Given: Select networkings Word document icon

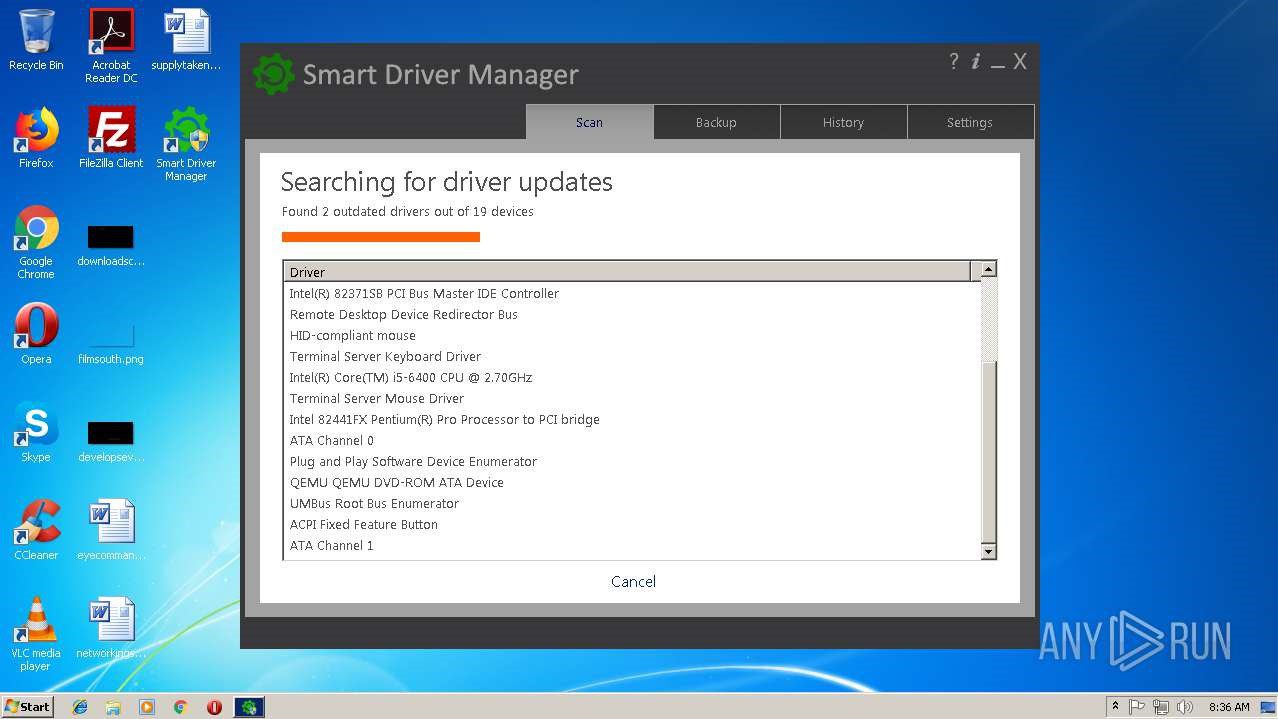Looking at the screenshot, I should [x=111, y=628].
